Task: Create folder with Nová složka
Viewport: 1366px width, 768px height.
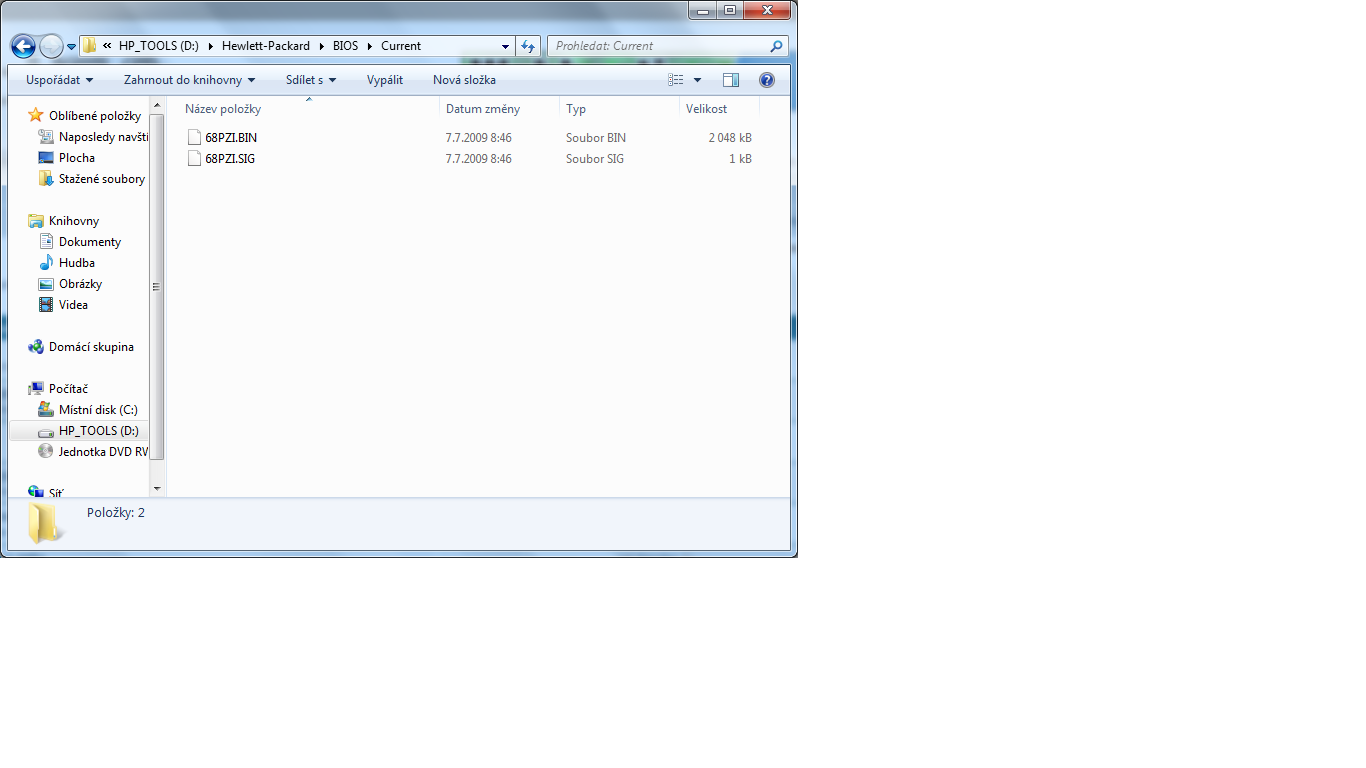Action: tap(464, 80)
